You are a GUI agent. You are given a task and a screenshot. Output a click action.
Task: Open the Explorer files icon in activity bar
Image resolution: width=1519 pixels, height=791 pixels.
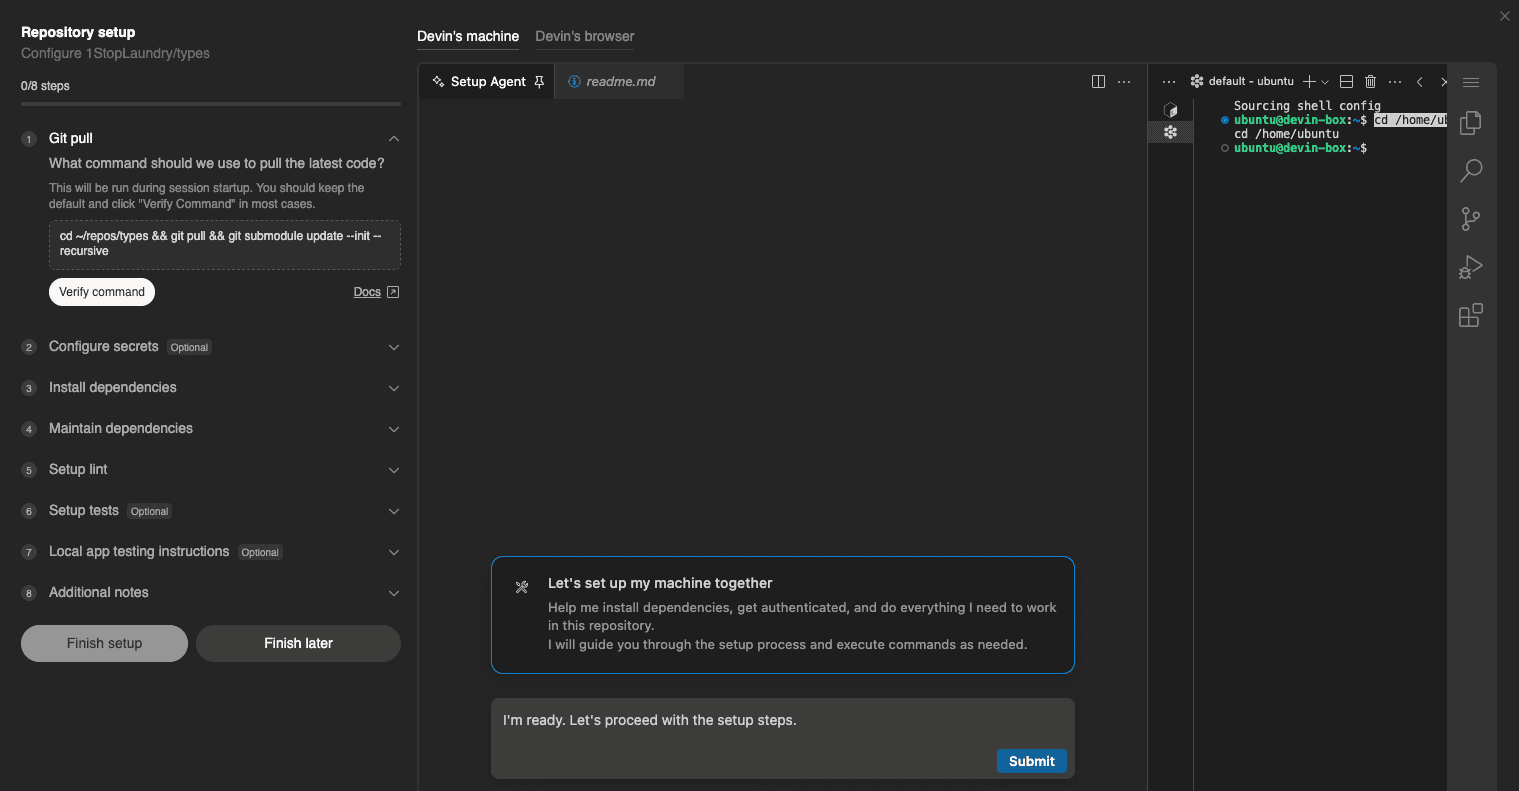coord(1470,123)
